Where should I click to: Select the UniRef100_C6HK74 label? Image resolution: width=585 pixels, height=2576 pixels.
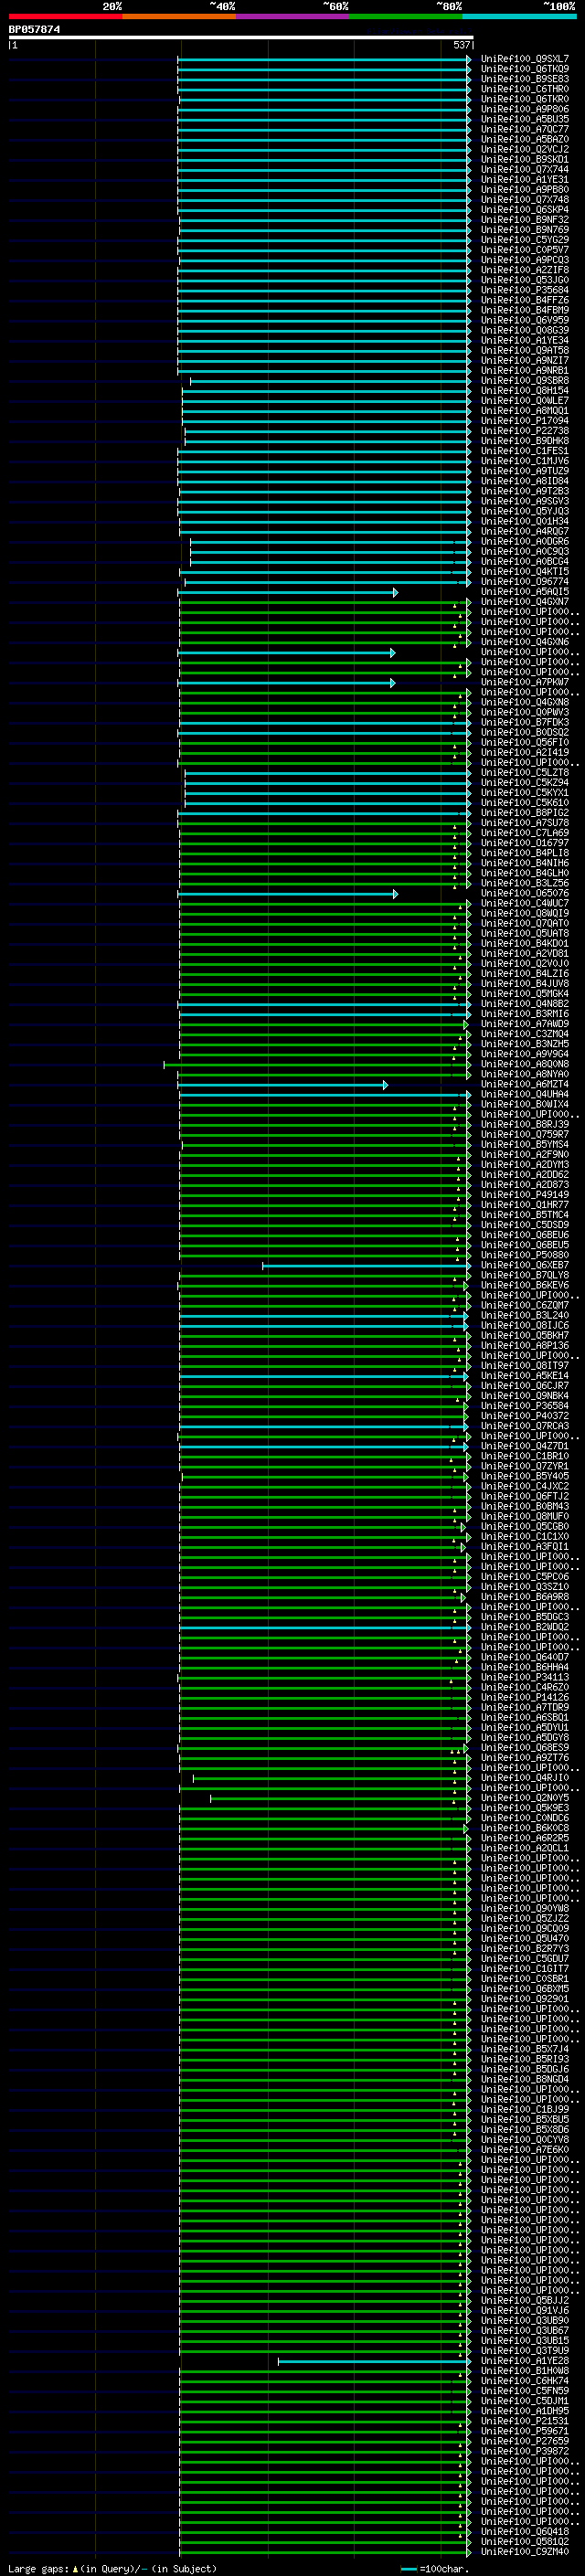coord(525,2380)
